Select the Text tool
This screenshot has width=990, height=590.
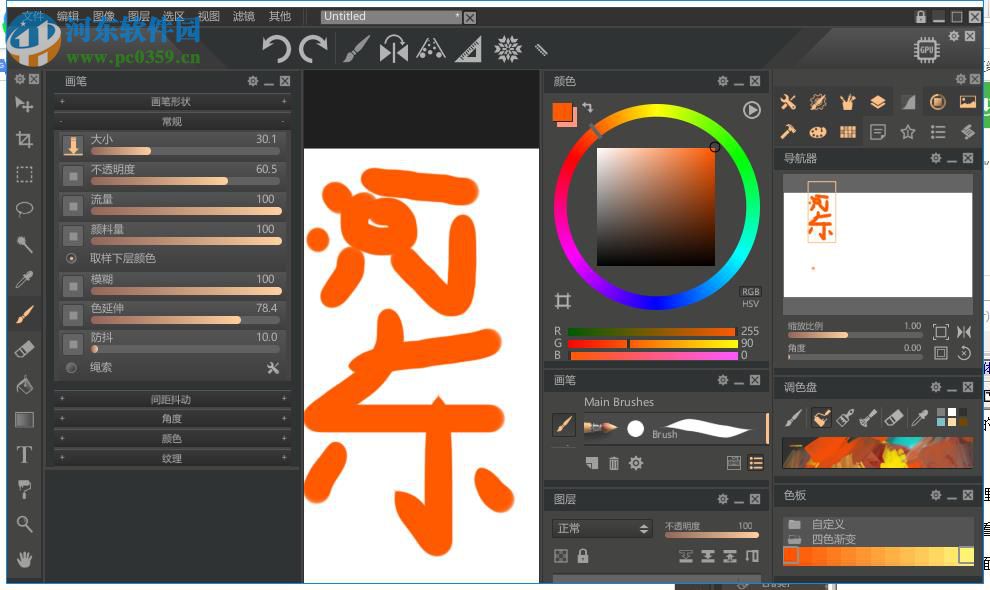pyautogui.click(x=25, y=454)
